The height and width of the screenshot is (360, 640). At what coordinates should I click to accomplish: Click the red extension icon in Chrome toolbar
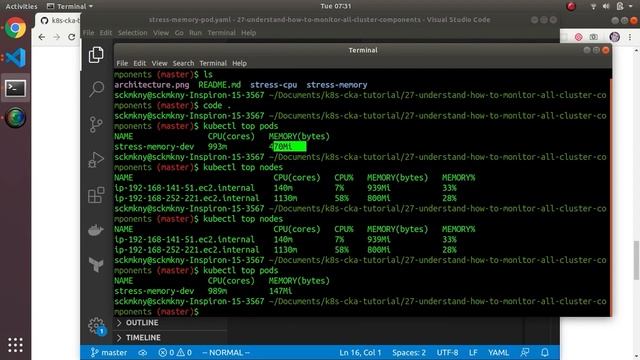578,37
